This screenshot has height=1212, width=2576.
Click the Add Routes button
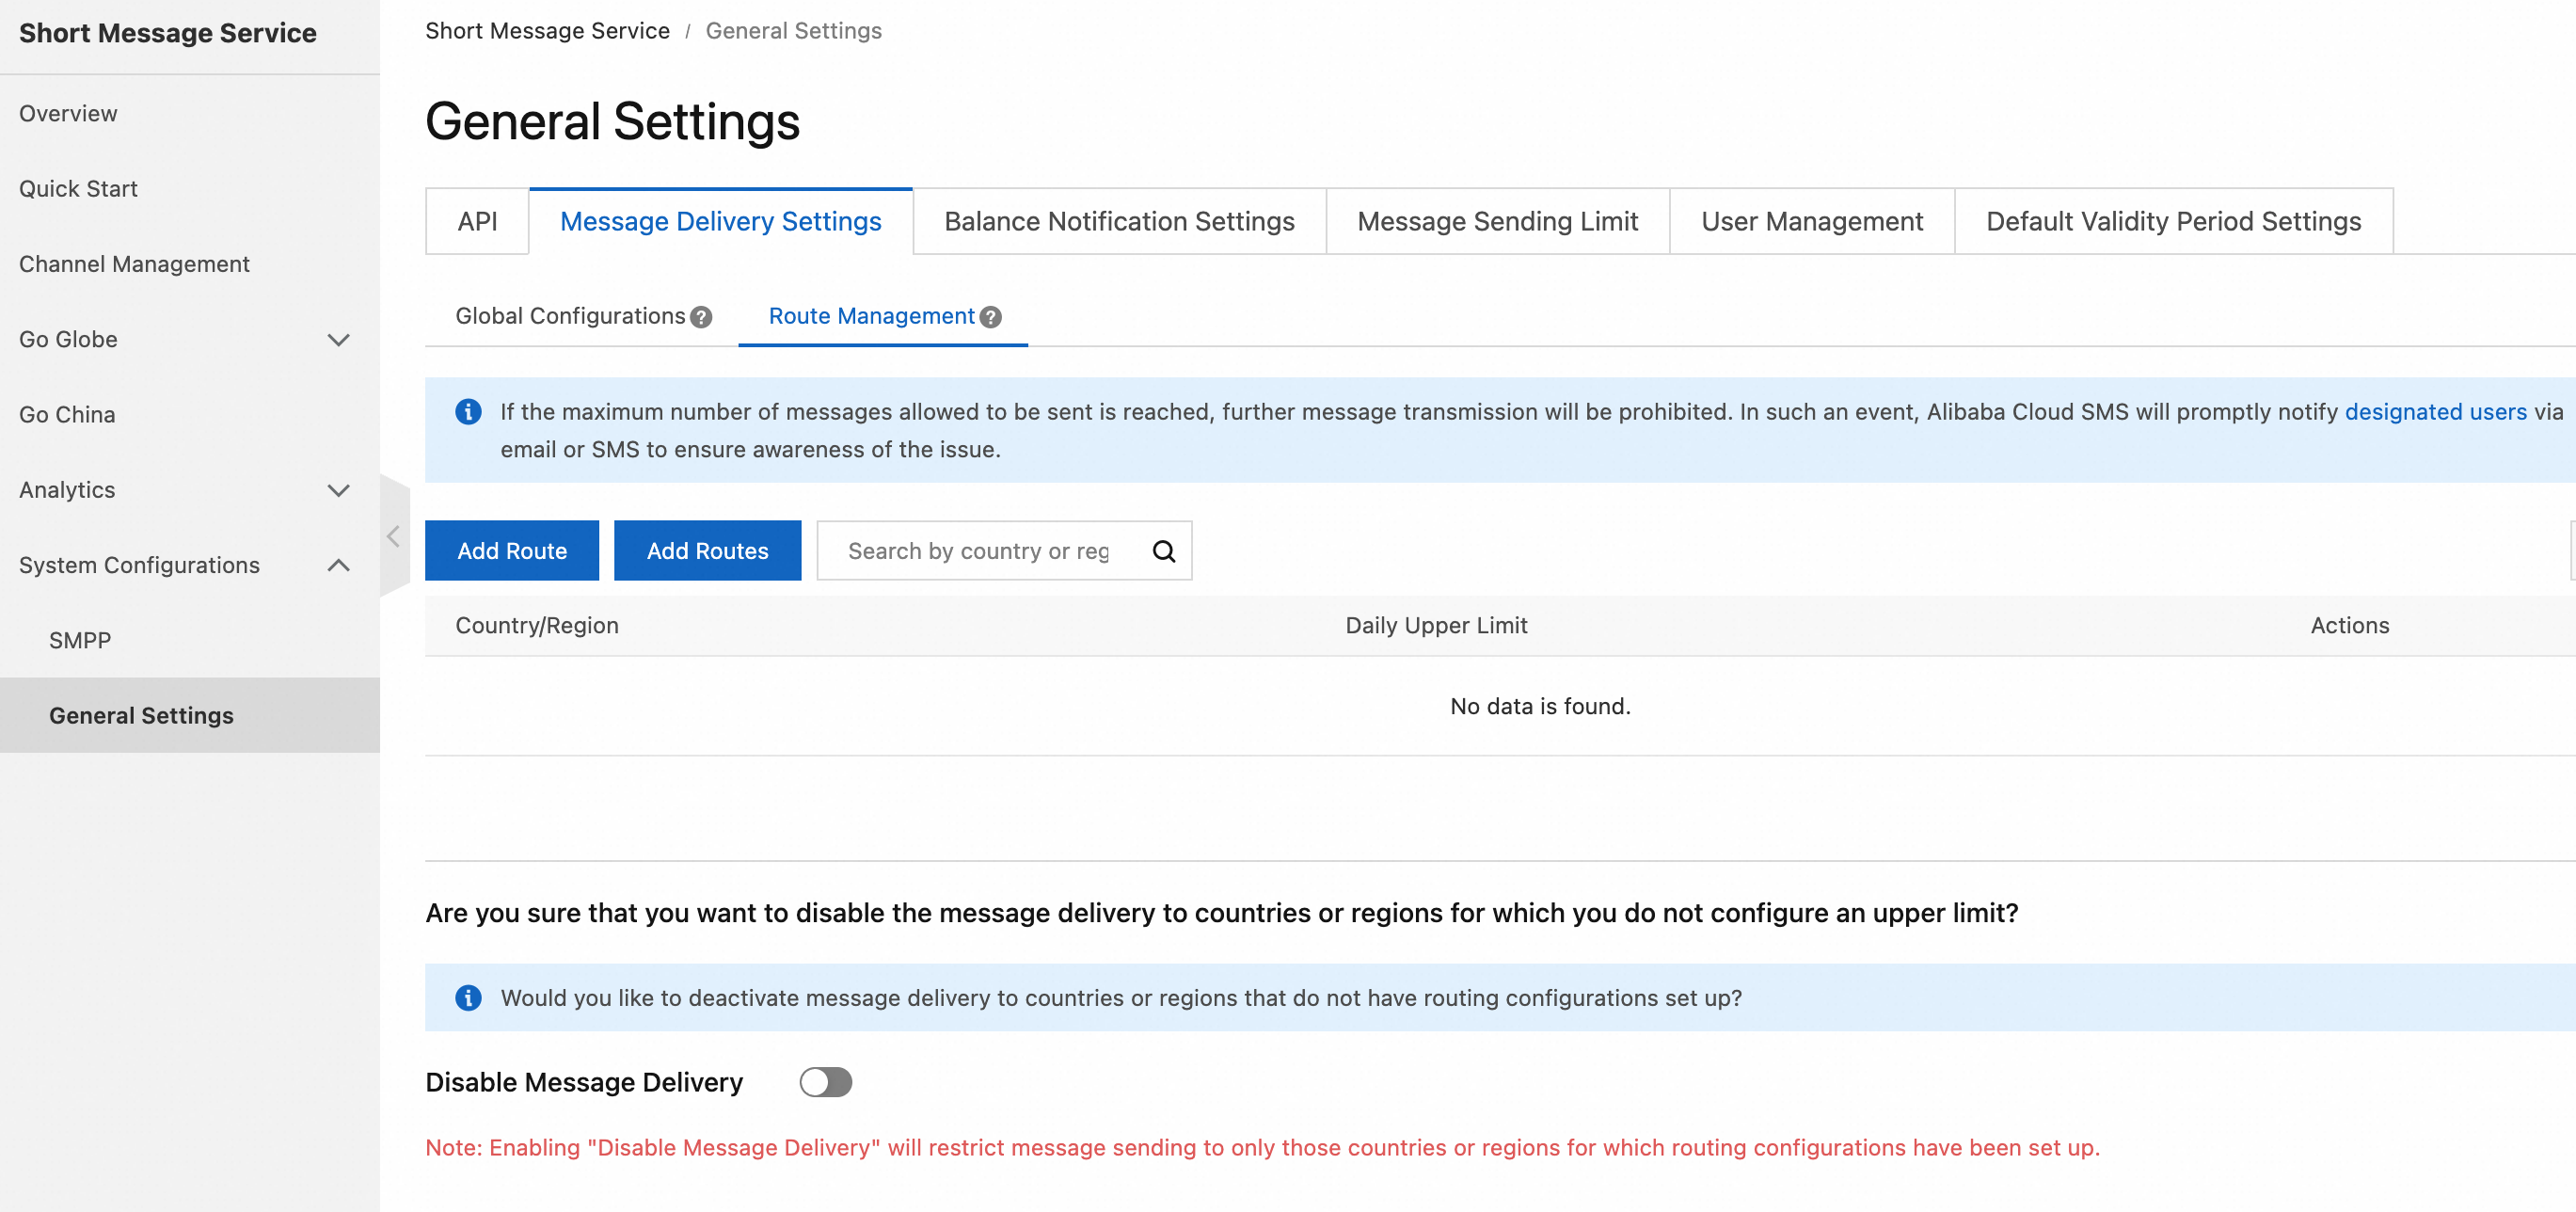707,551
